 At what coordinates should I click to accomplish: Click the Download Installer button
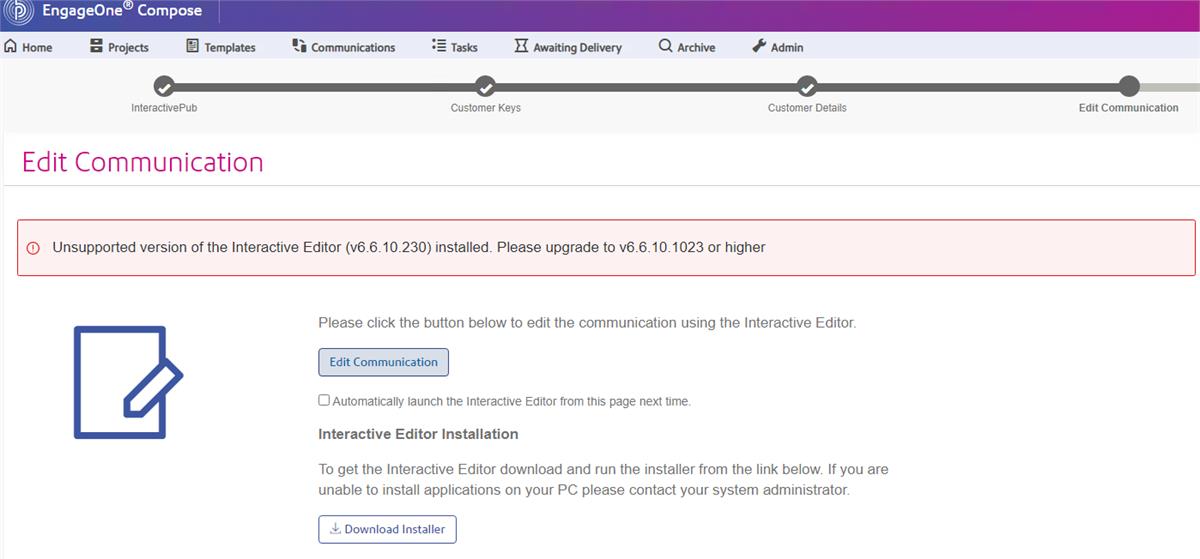tap(388, 529)
